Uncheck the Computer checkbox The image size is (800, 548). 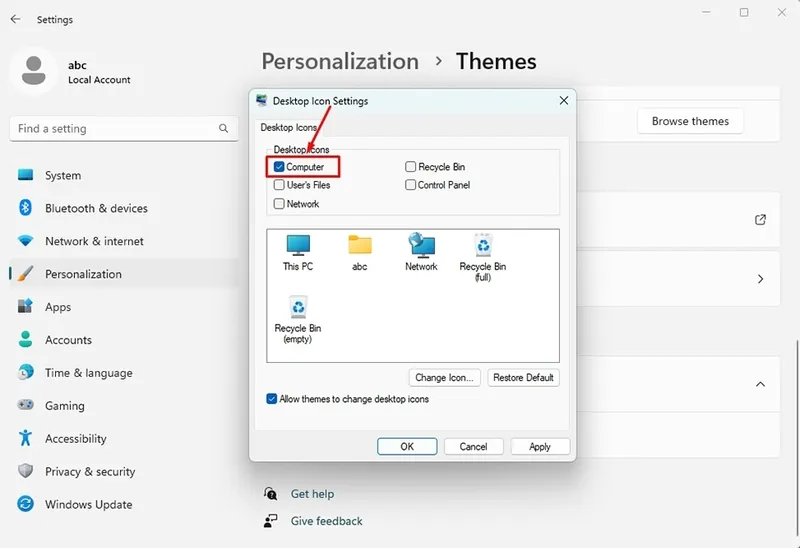click(x=279, y=167)
